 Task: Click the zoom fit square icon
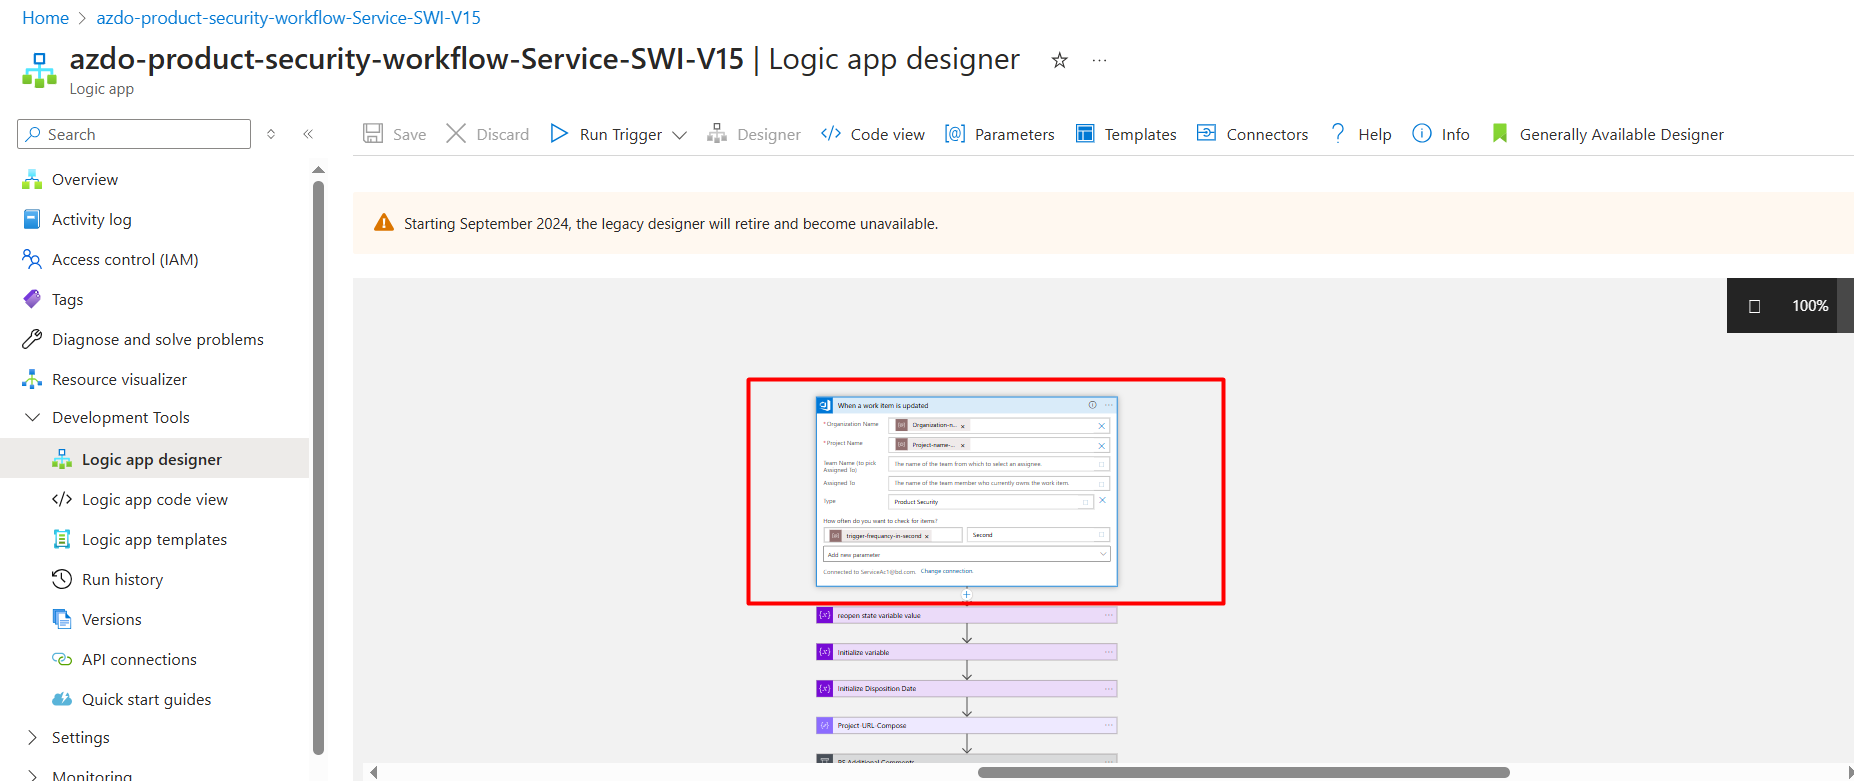1754,306
